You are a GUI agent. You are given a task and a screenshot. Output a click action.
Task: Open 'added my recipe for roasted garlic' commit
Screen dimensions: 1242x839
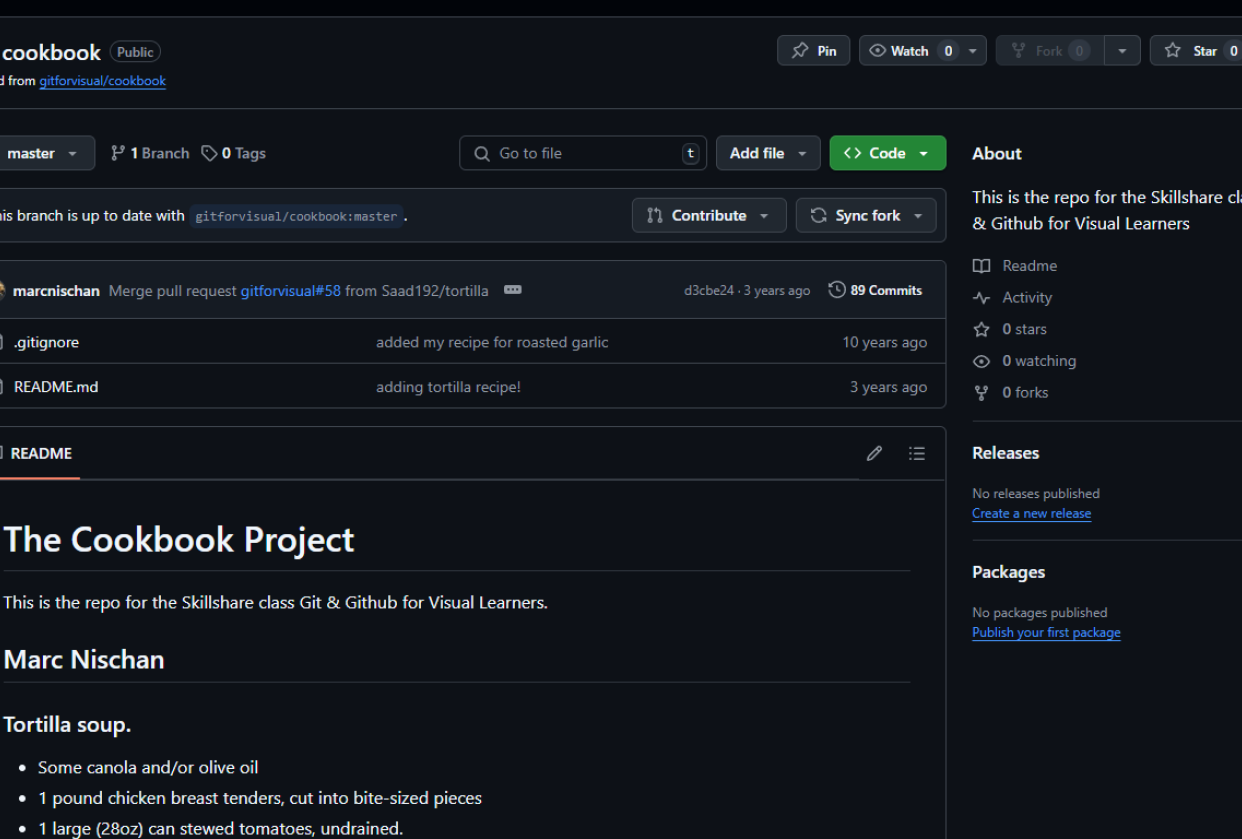coord(492,342)
